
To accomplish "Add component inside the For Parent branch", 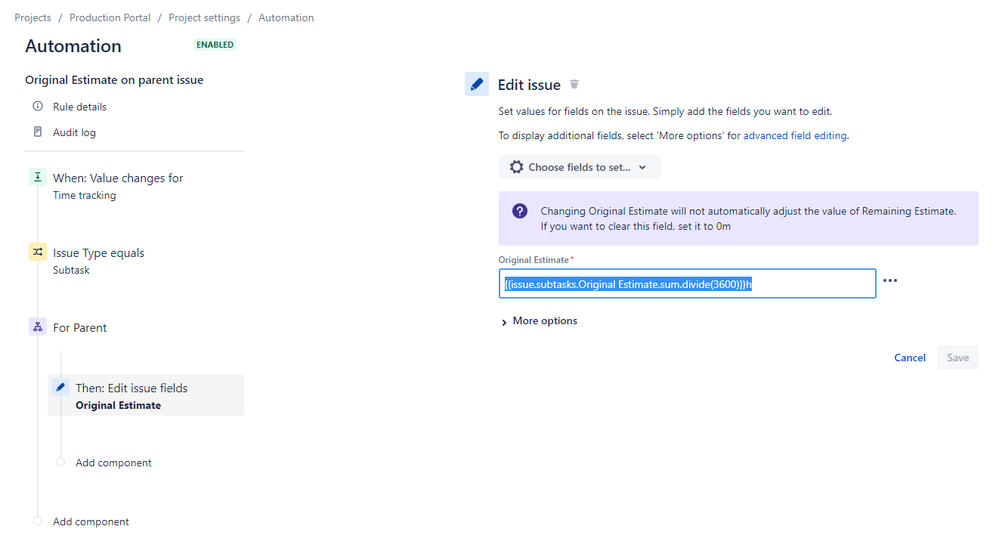I will (x=113, y=463).
